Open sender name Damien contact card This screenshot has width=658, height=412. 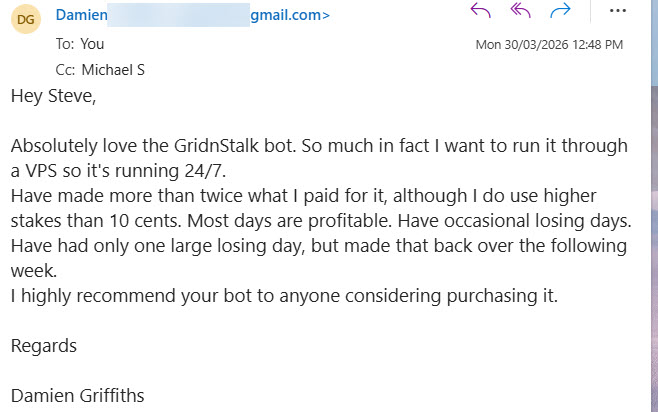79,15
